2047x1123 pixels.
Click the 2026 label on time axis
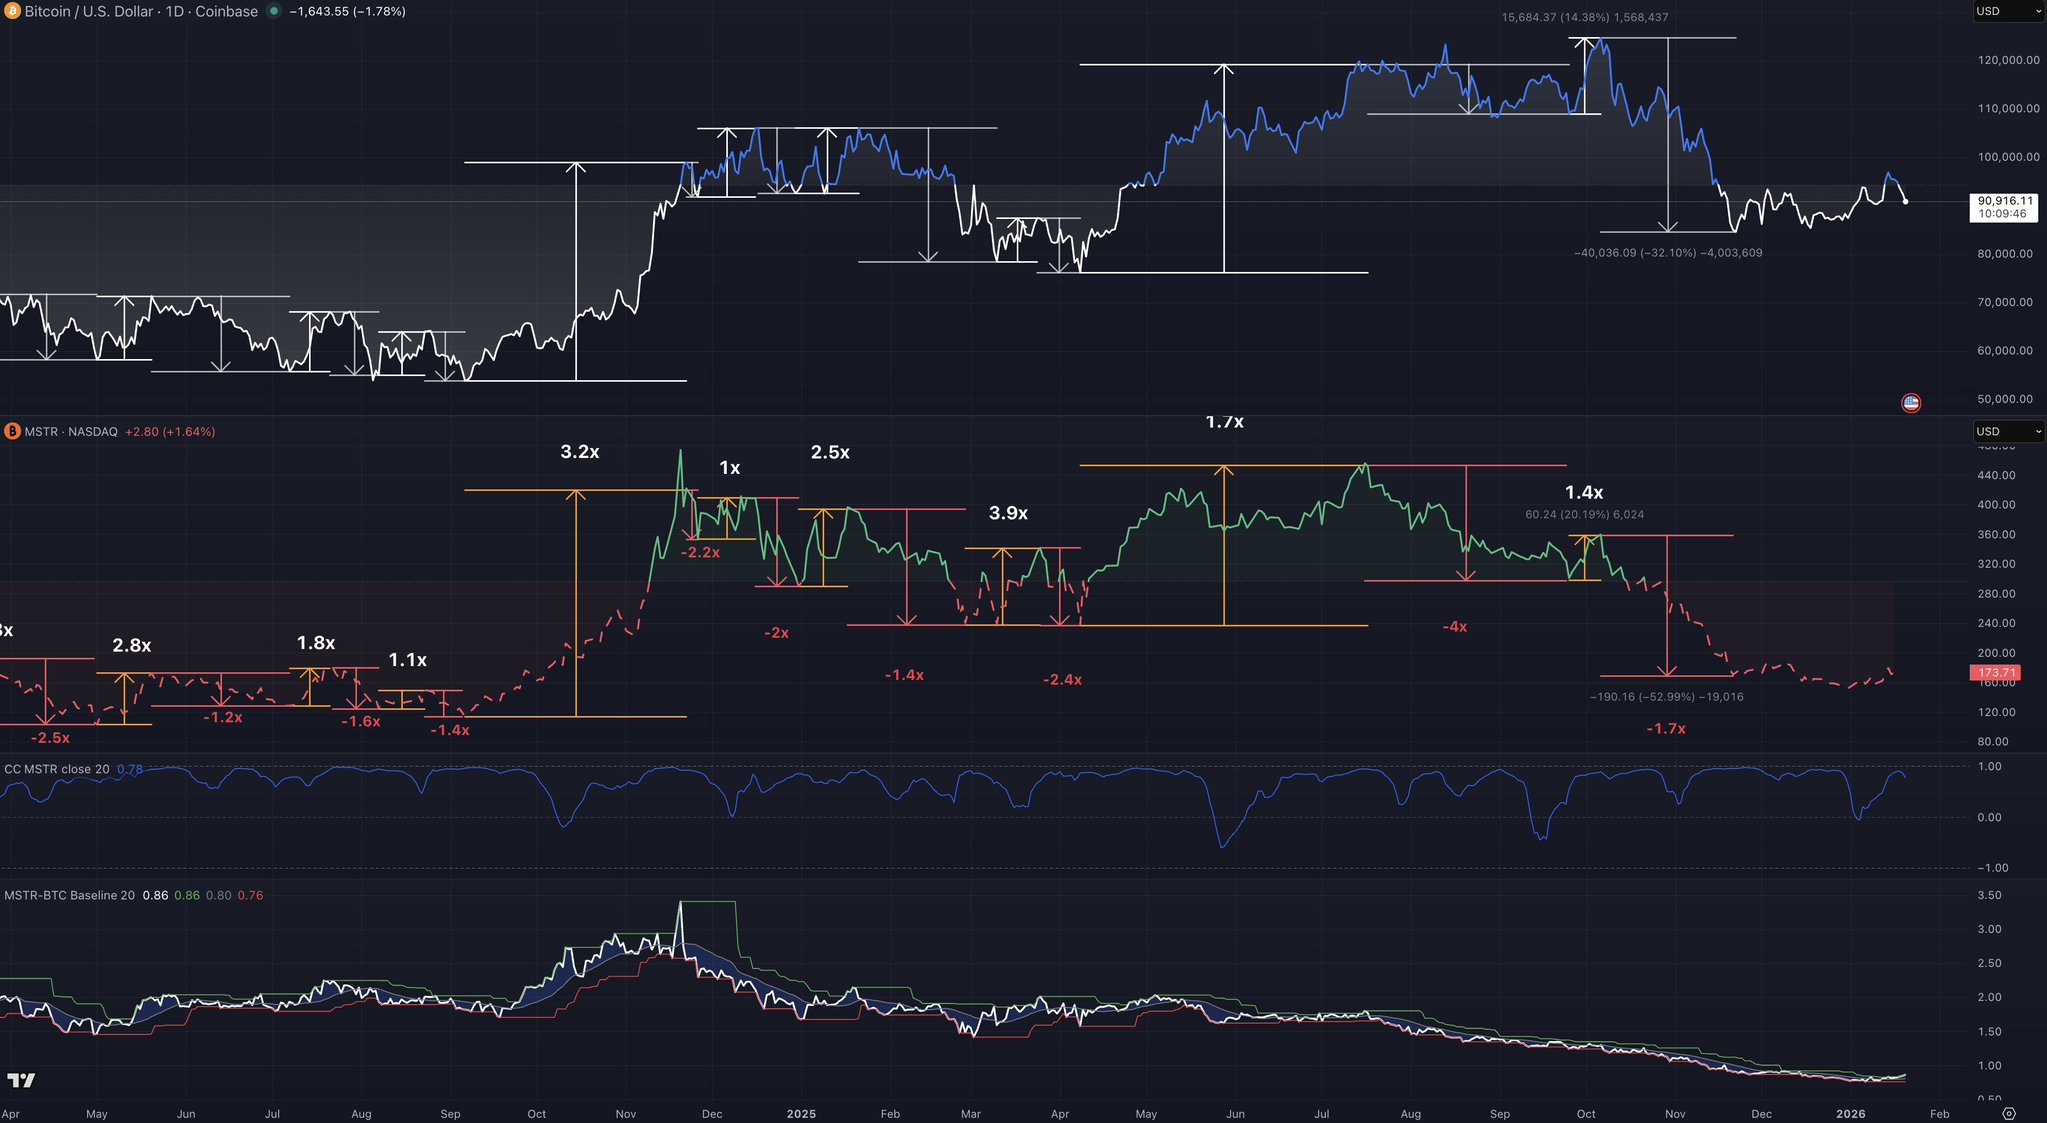point(1851,1113)
